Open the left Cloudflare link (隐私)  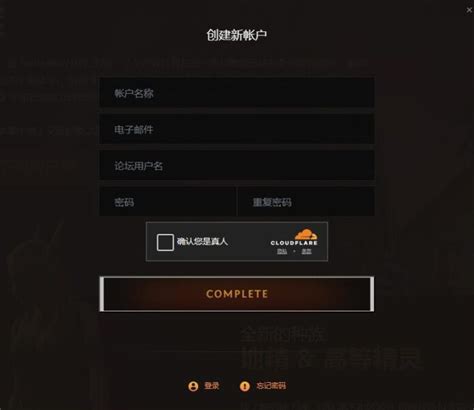(x=282, y=251)
